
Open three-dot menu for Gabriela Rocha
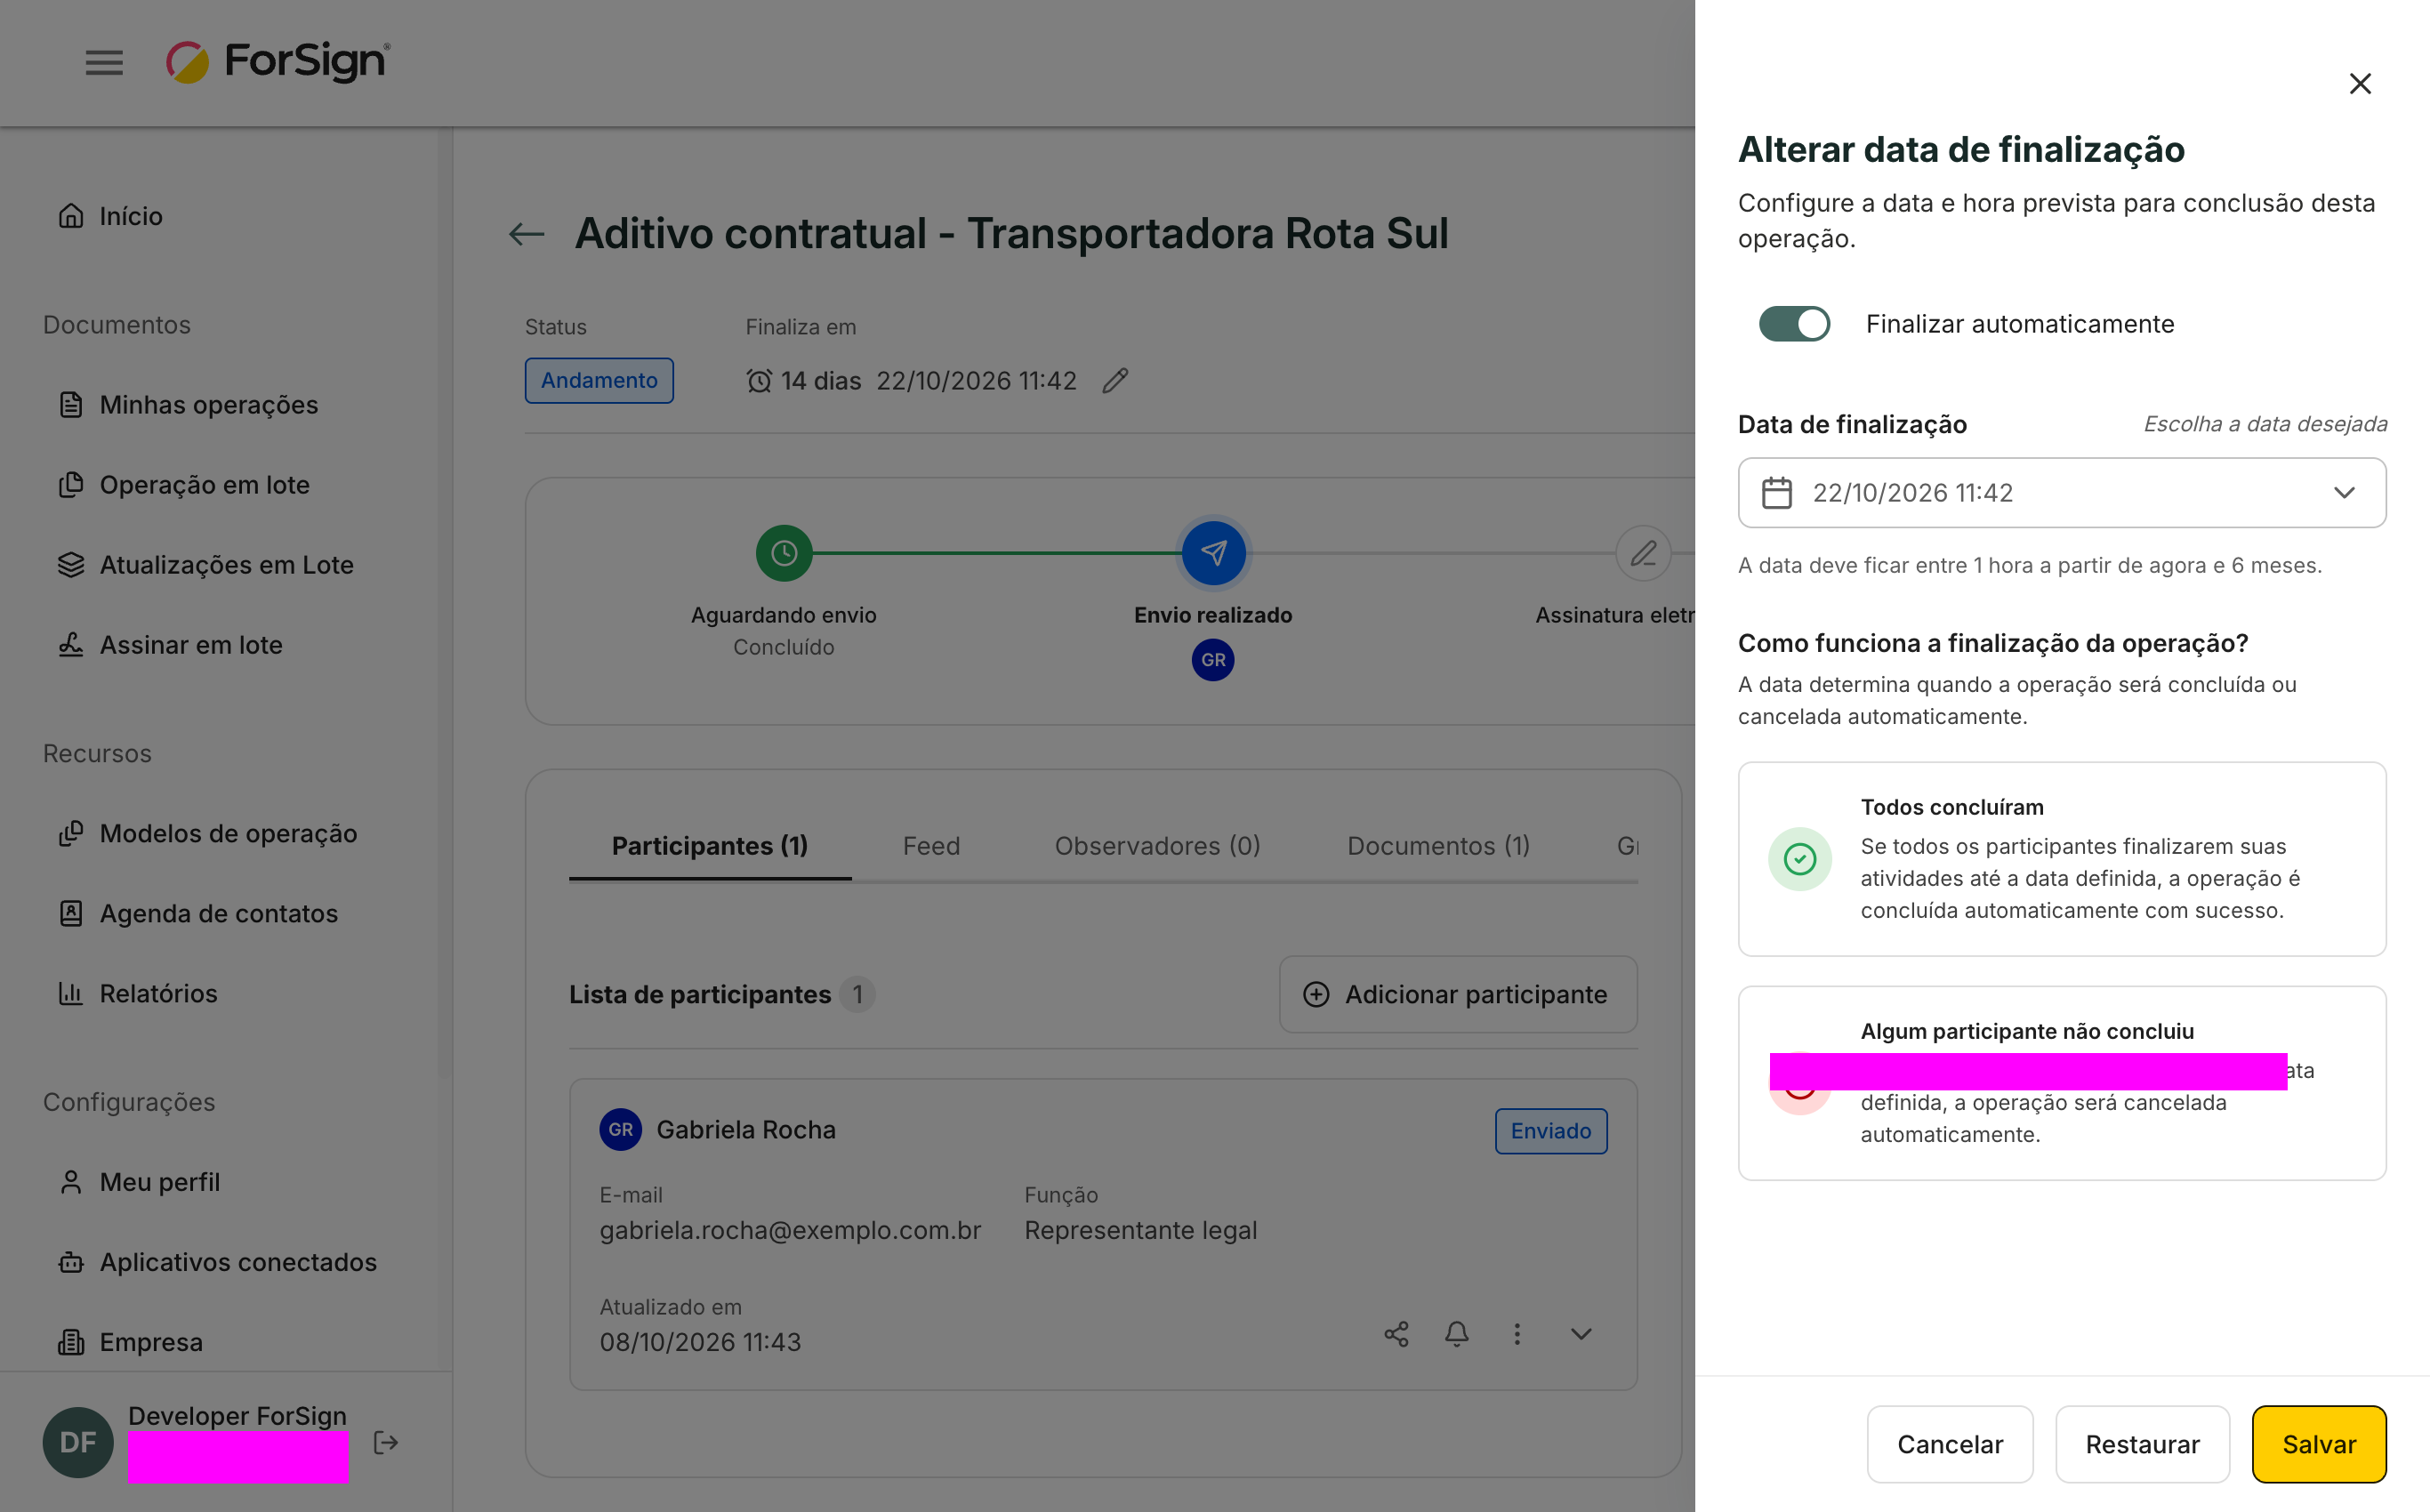pos(1517,1334)
